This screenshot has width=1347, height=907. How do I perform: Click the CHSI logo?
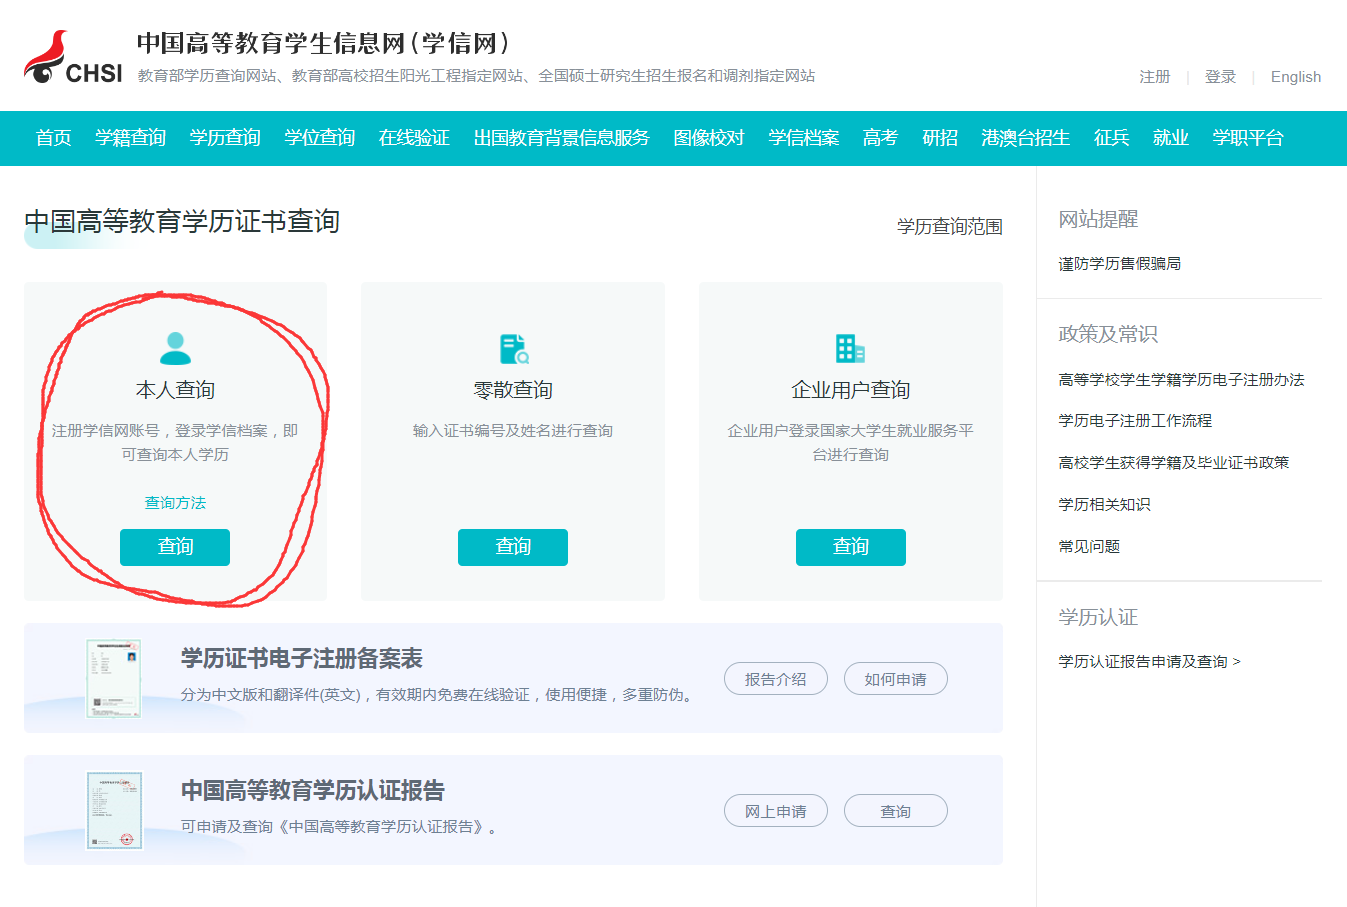[x=73, y=58]
